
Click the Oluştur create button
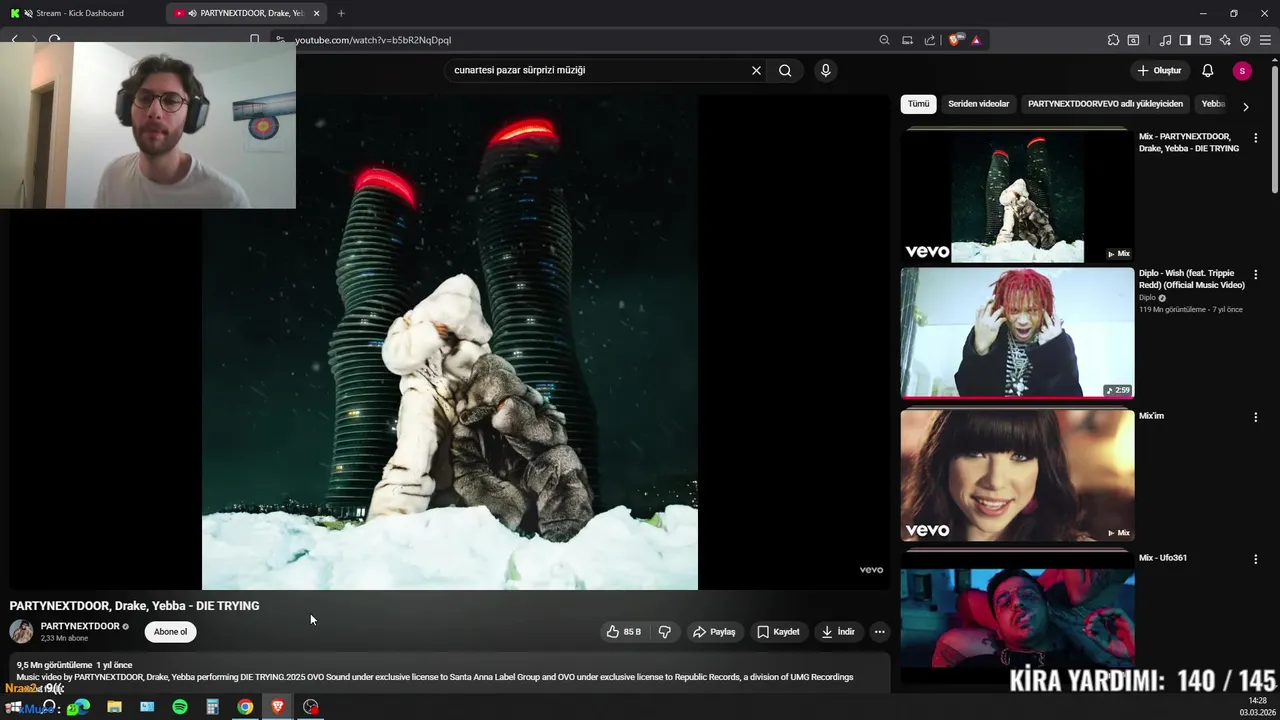click(1159, 70)
